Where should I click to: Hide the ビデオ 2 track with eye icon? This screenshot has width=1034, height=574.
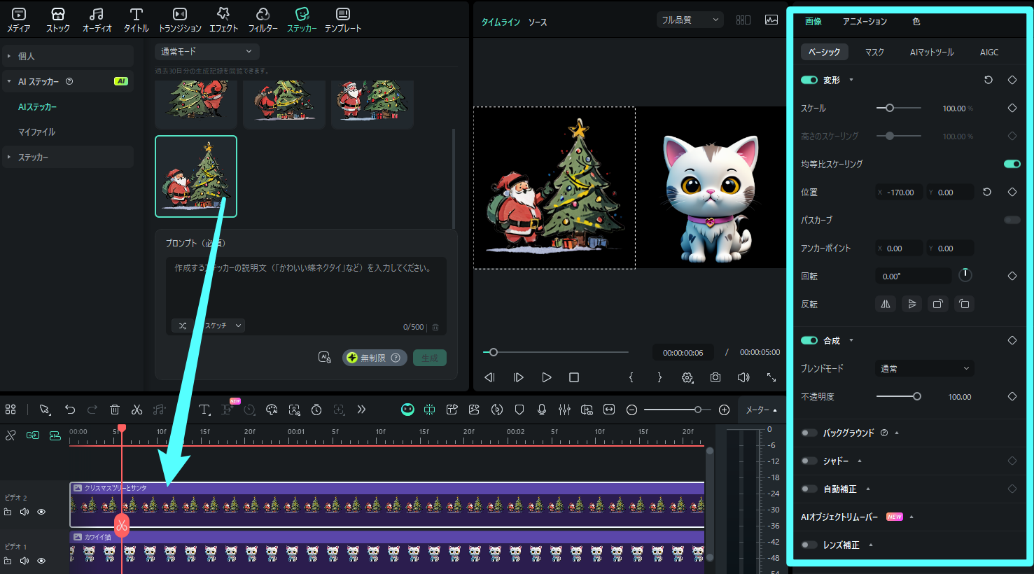point(42,512)
